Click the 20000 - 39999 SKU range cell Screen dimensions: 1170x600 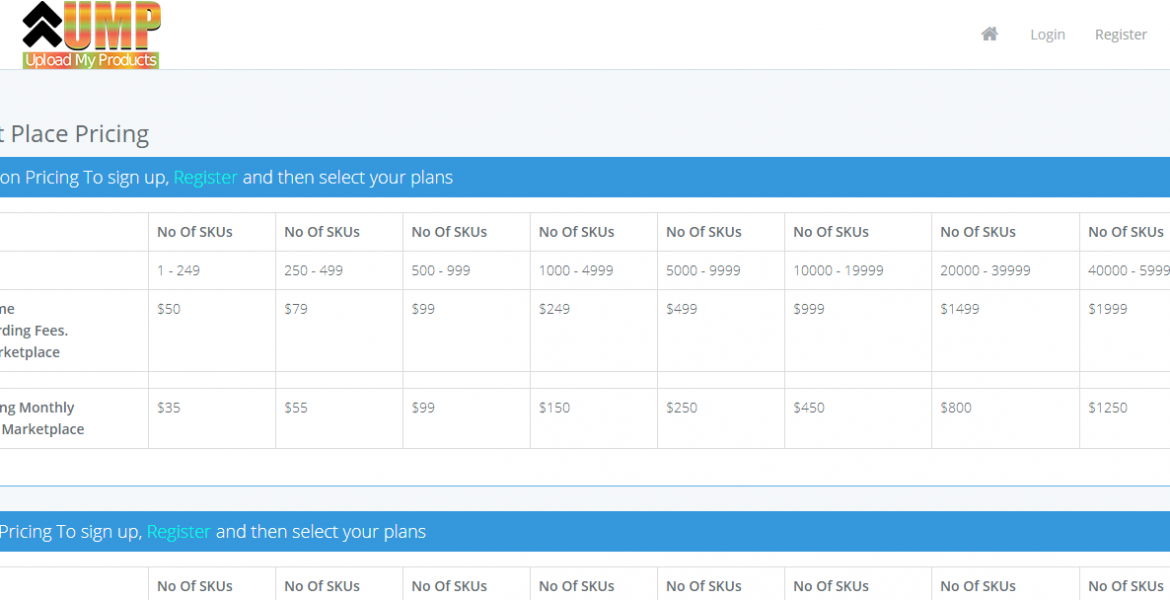pos(985,270)
